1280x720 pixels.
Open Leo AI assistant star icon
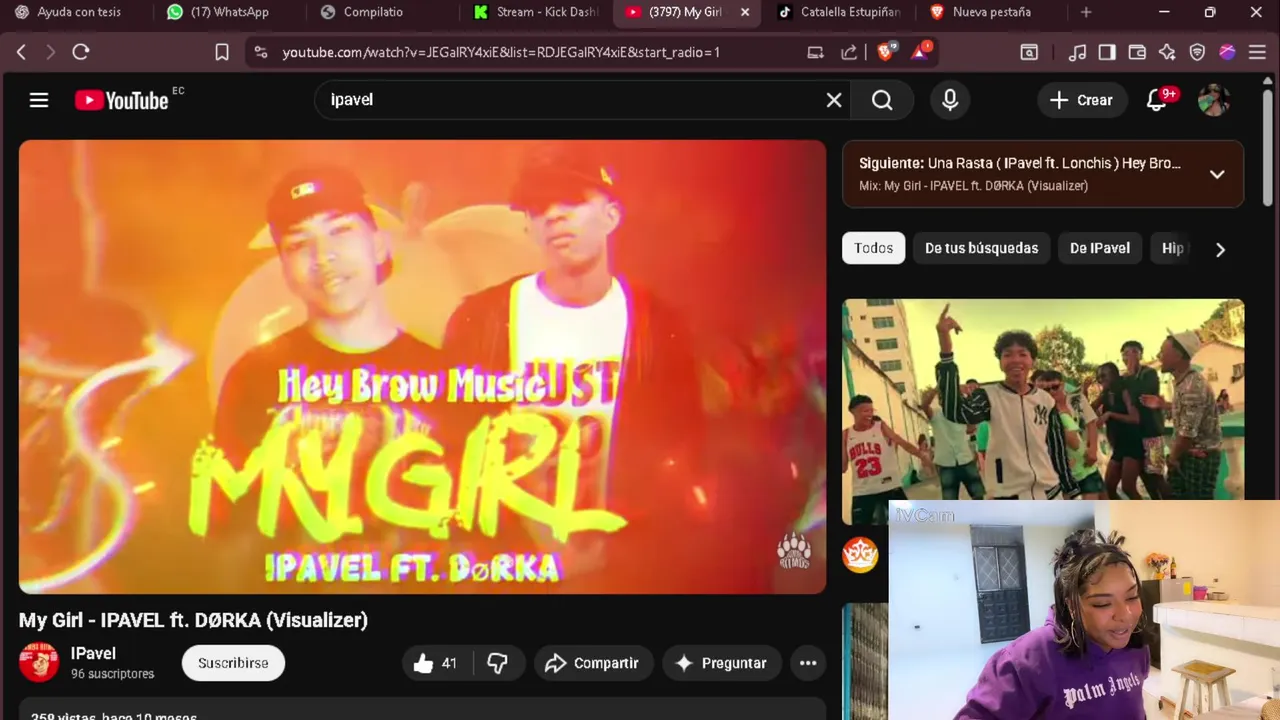(1167, 52)
